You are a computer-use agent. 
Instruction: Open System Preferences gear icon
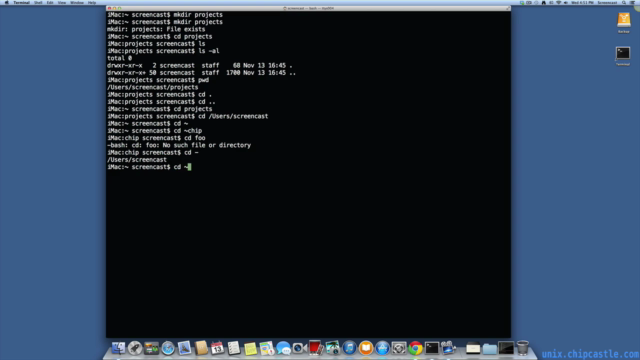point(399,348)
